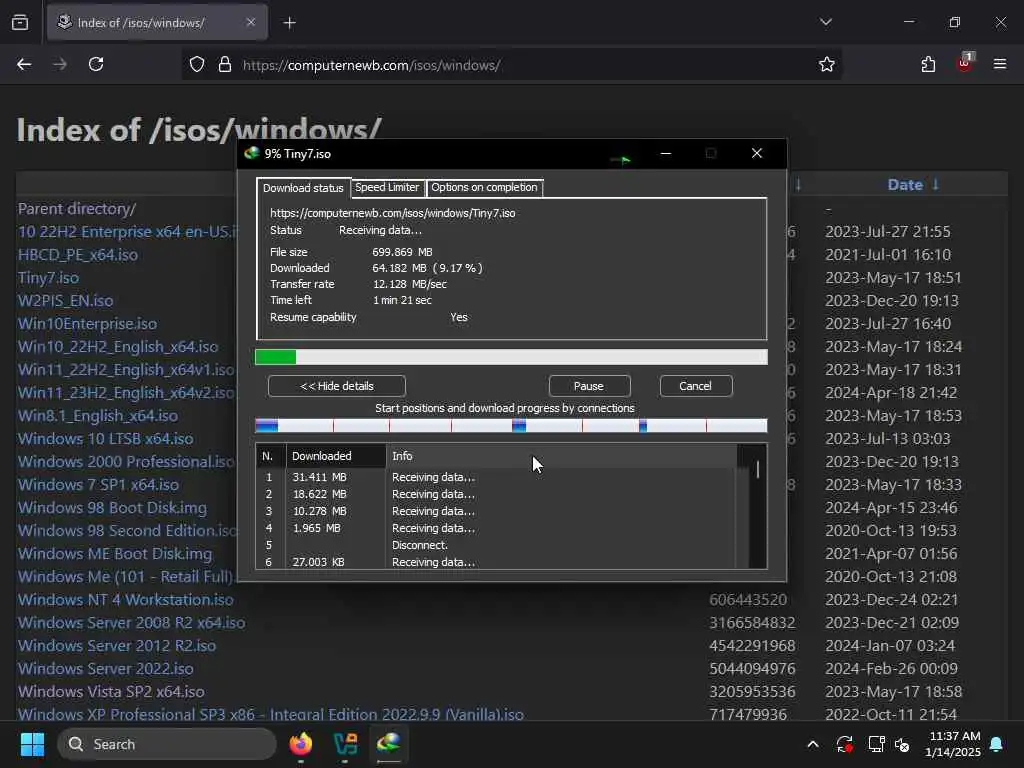Click the green overall download progress bar
Image resolution: width=1024 pixels, height=768 pixels.
511,357
